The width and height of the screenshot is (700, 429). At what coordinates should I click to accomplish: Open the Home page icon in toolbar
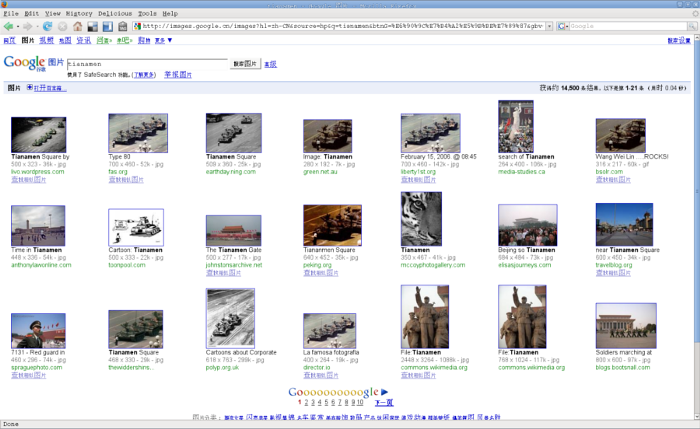pyautogui.click(x=78, y=26)
